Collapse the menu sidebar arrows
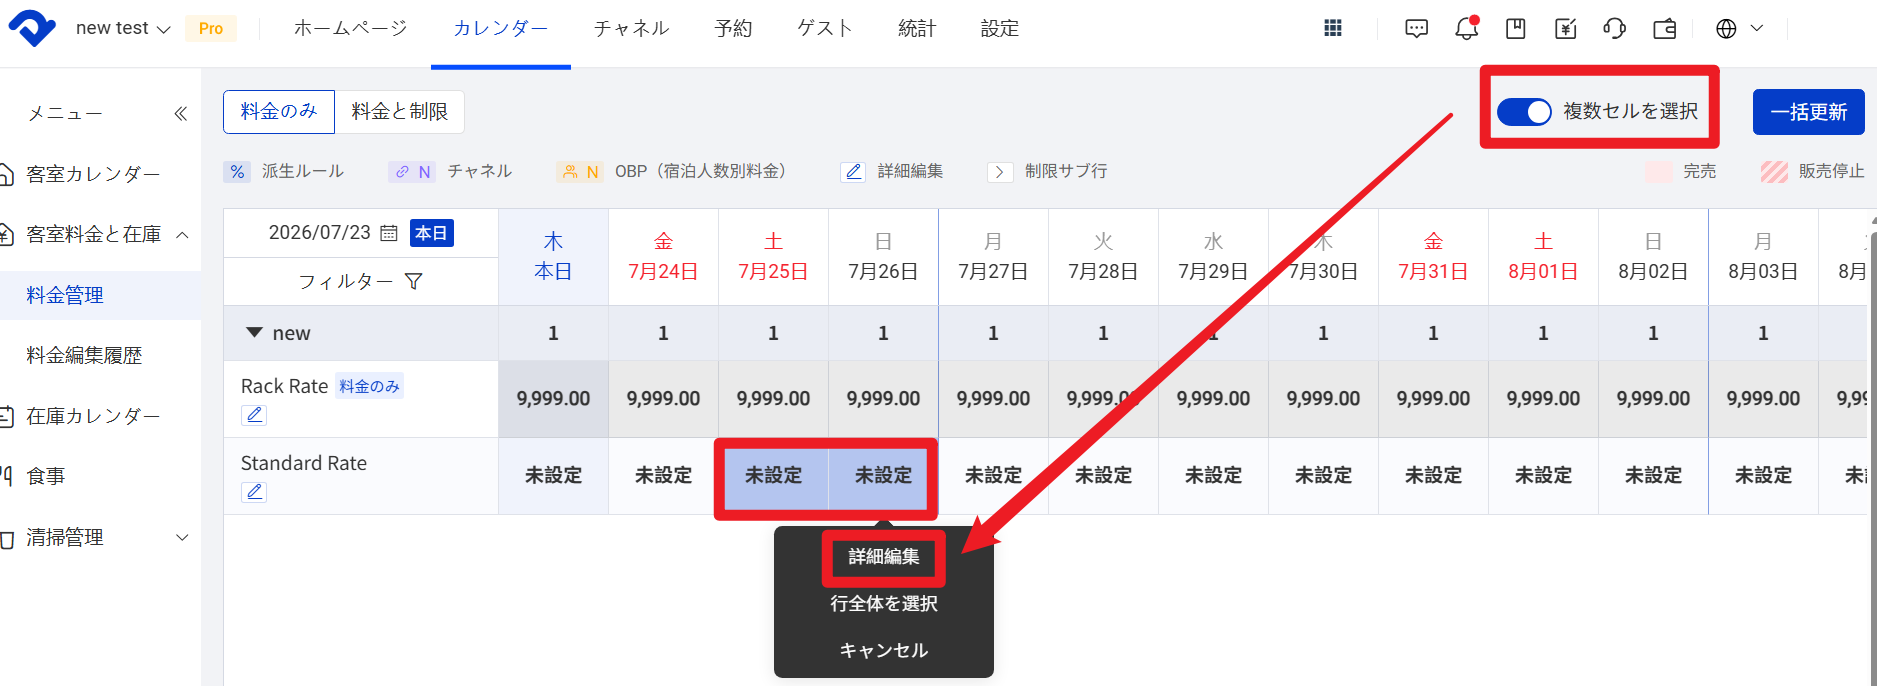Screen dimensions: 1877x686 click(181, 114)
